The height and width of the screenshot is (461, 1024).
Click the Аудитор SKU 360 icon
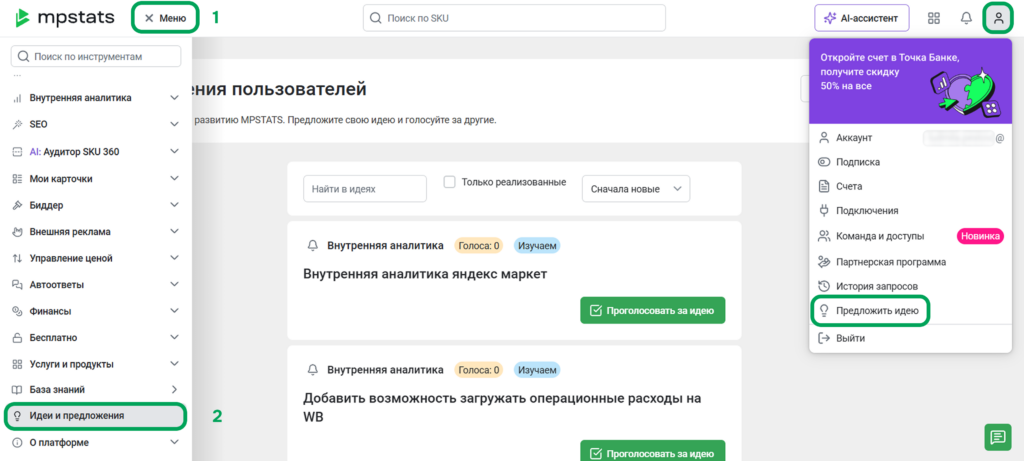point(18,151)
